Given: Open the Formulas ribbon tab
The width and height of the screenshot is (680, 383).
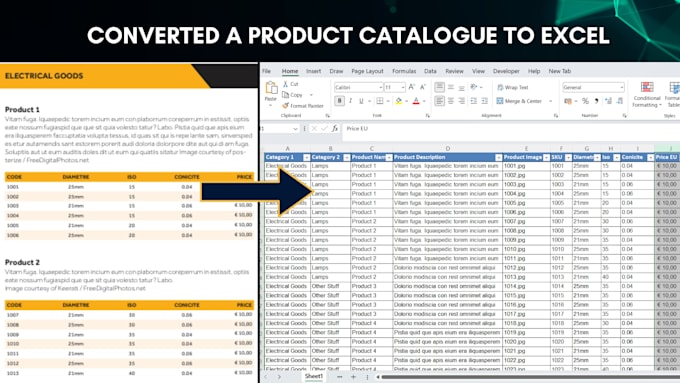Looking at the screenshot, I should (404, 71).
